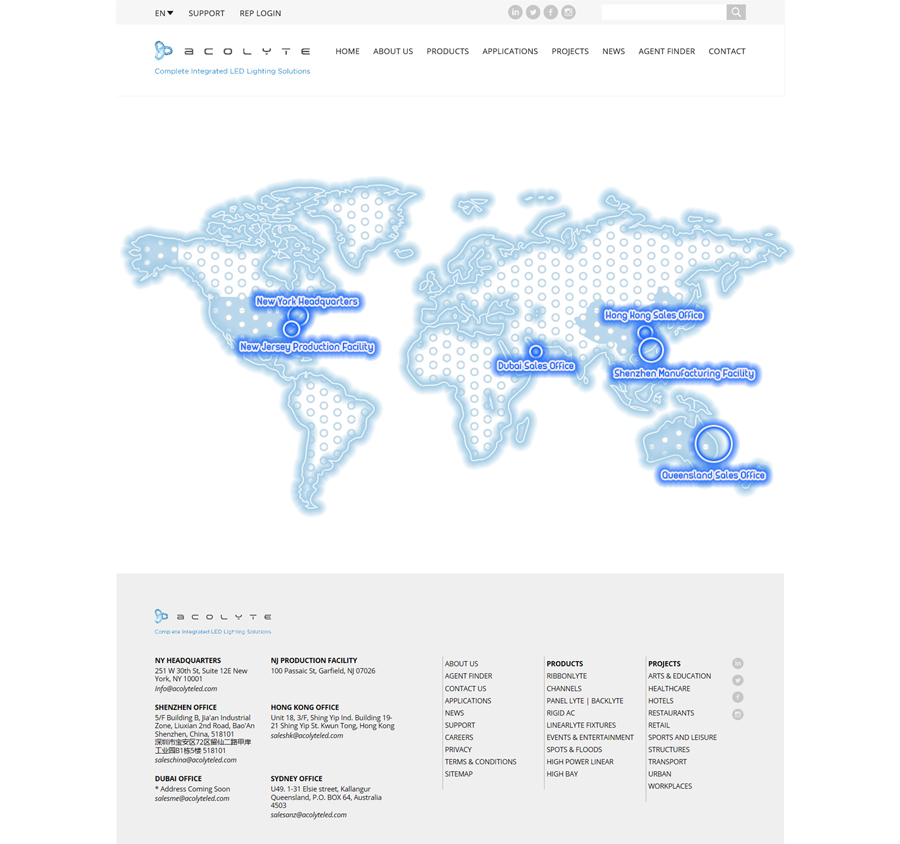This screenshot has height=844, width=900.
Task: Click the Acolyte logo in header
Action: [x=232, y=57]
